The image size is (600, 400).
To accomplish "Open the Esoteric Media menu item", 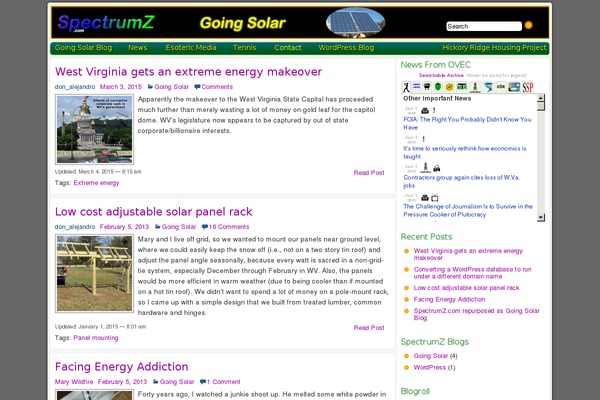I will point(191,48).
